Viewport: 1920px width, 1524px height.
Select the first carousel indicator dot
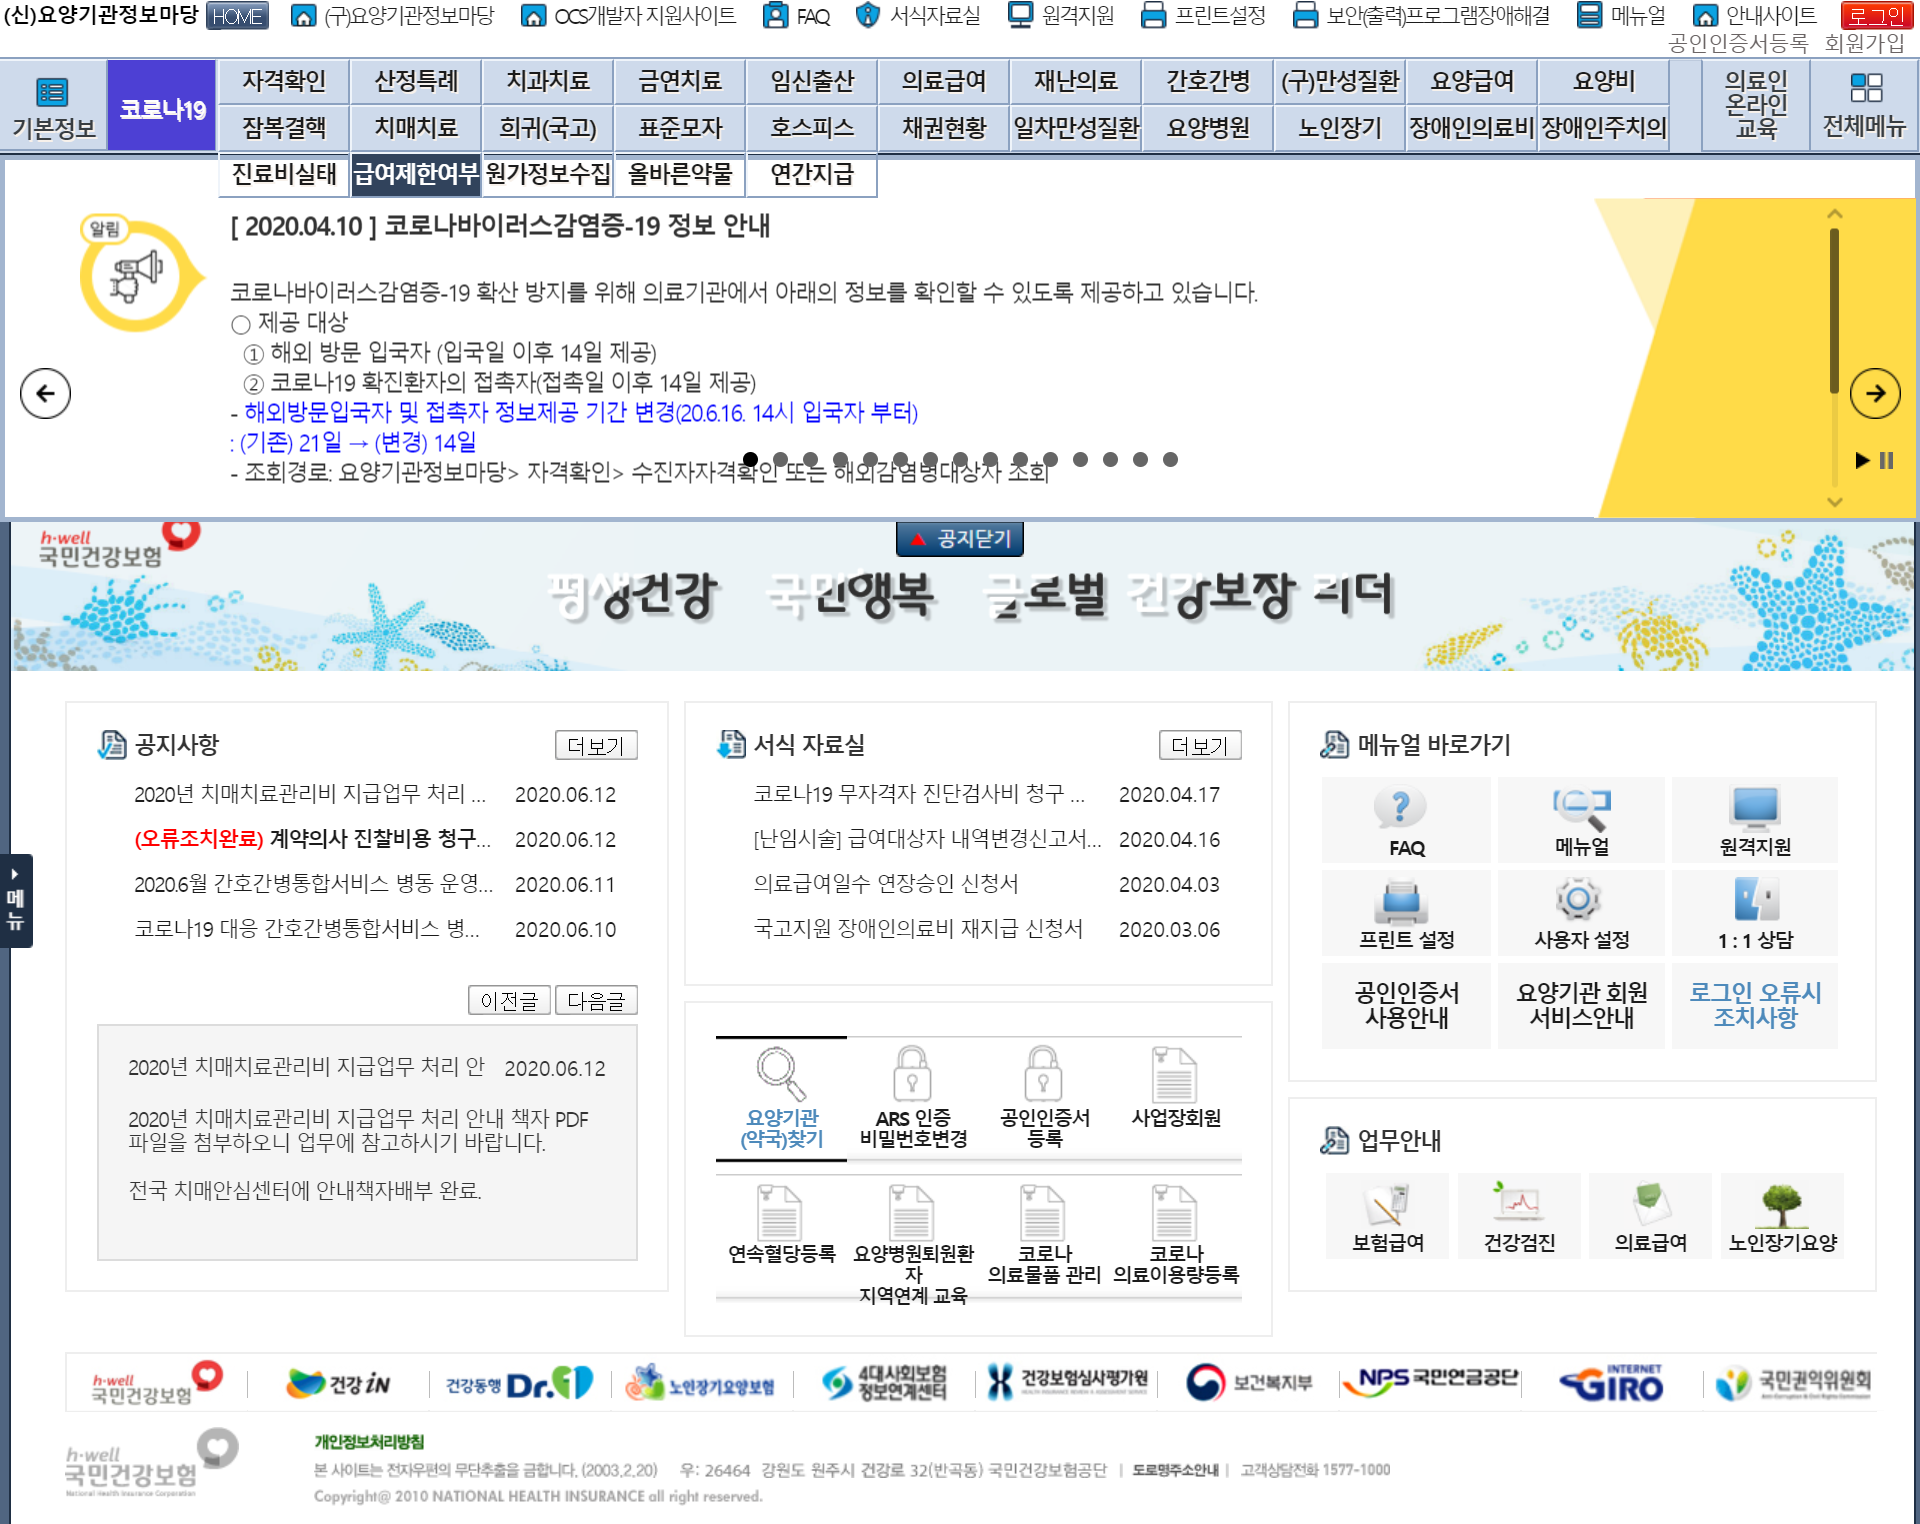pyautogui.click(x=751, y=459)
